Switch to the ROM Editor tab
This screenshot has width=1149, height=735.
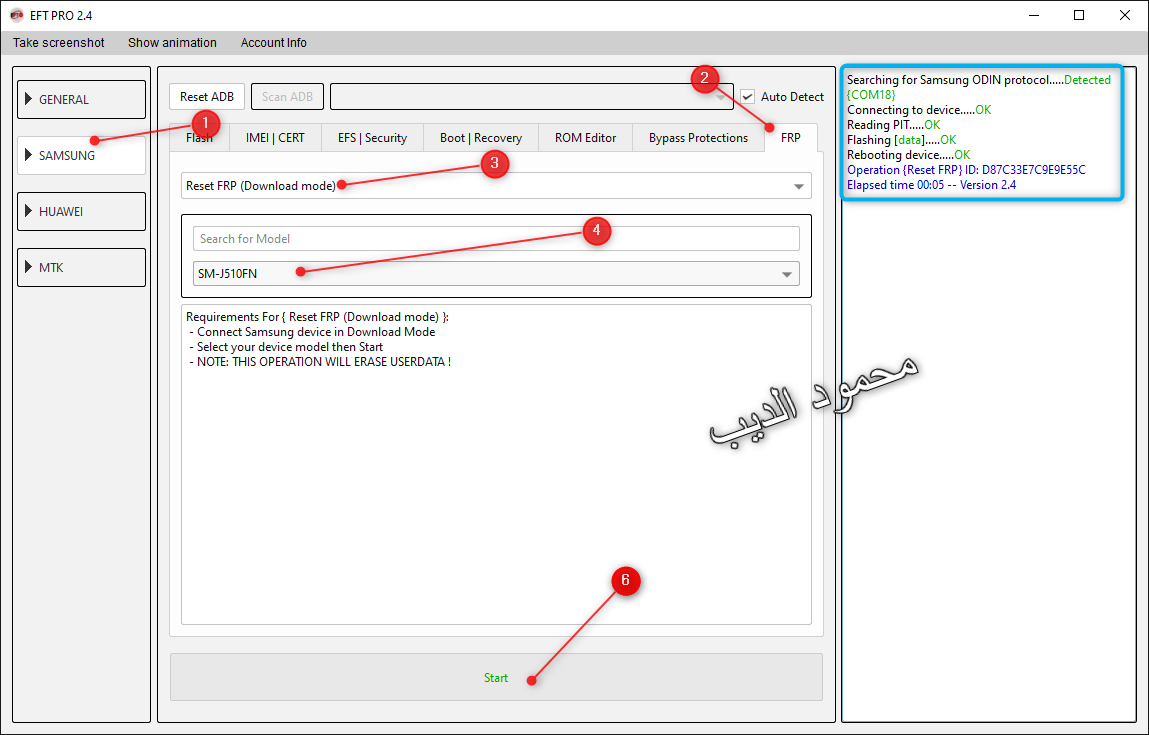coord(585,138)
